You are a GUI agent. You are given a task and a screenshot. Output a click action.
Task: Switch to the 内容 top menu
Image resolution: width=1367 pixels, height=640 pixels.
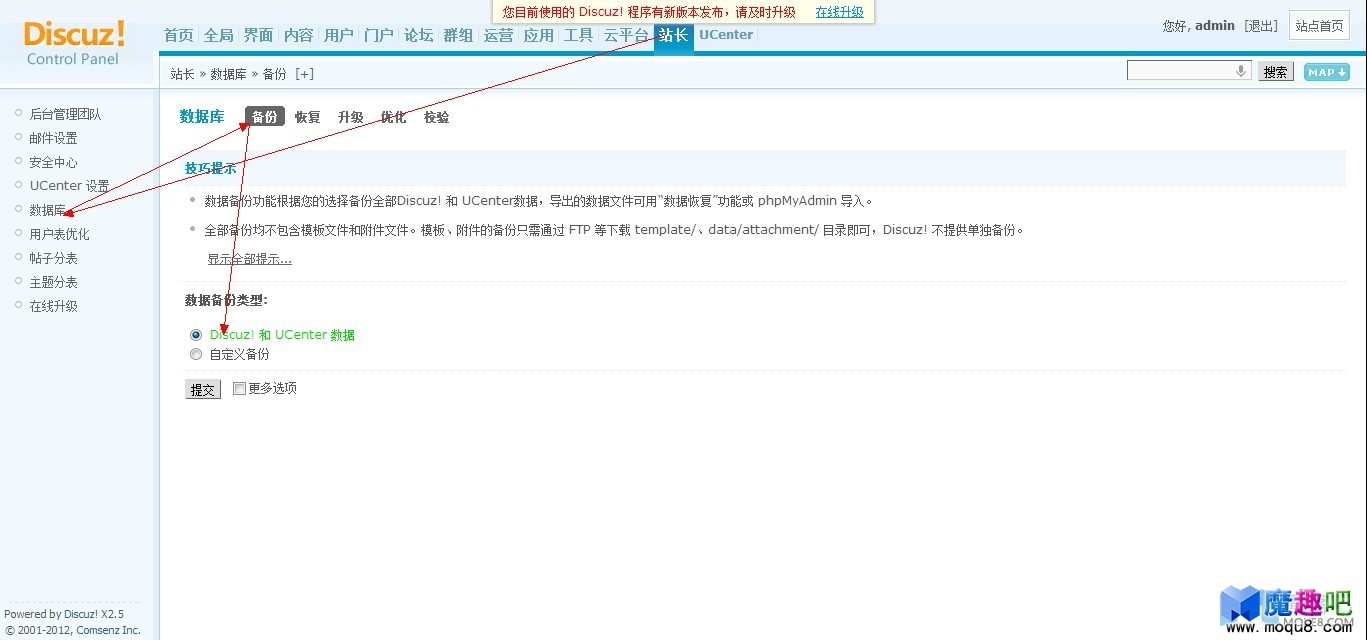point(299,35)
